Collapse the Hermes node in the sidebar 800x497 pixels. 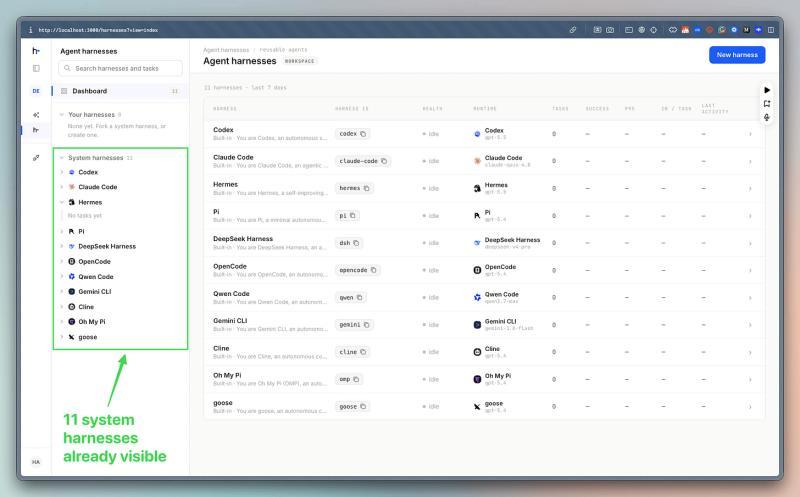(62, 202)
